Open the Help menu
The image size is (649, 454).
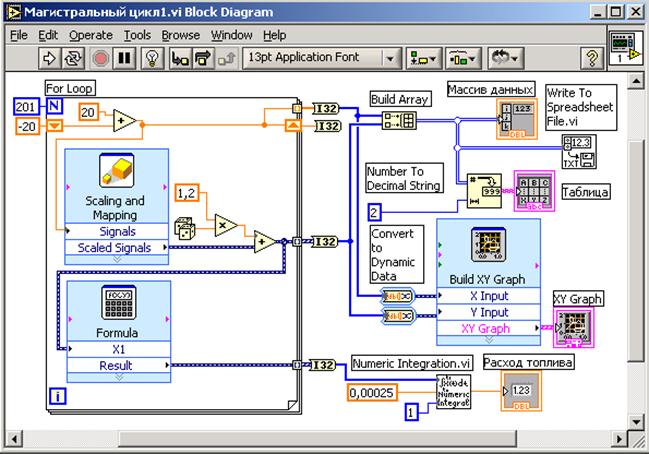click(274, 35)
